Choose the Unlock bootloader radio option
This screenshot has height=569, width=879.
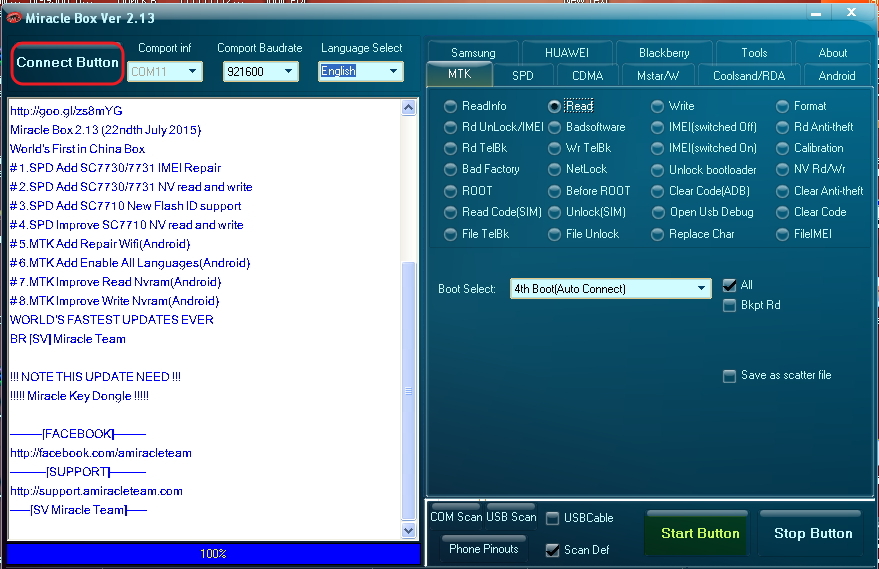(658, 170)
